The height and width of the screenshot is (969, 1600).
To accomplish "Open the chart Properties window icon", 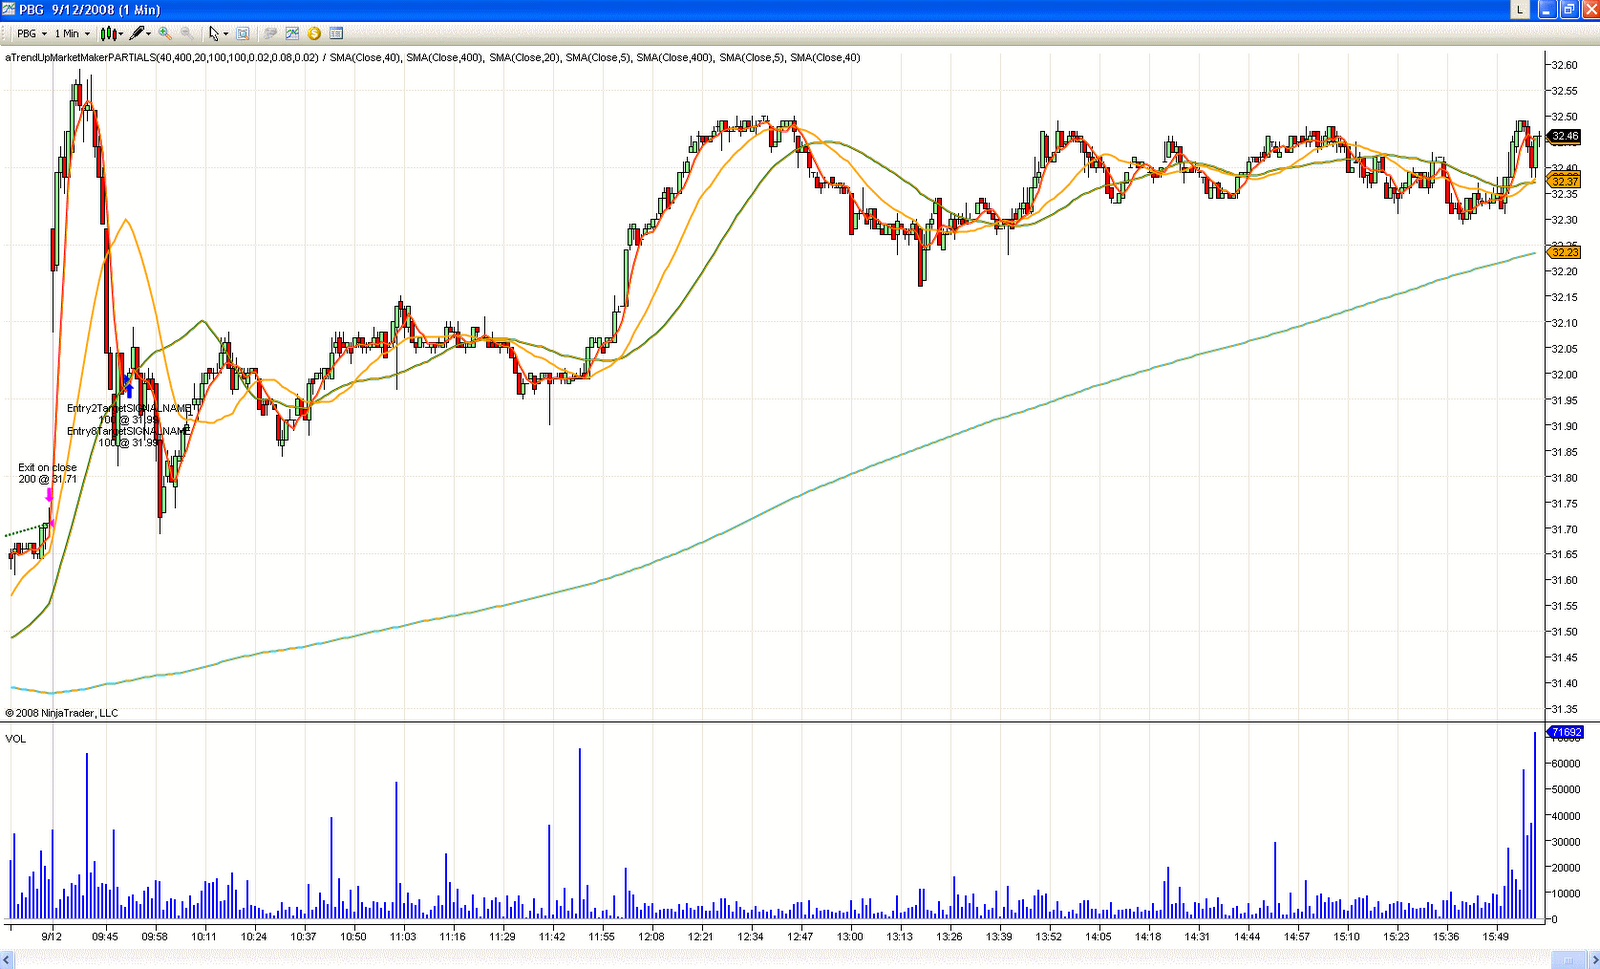I will click(336, 33).
